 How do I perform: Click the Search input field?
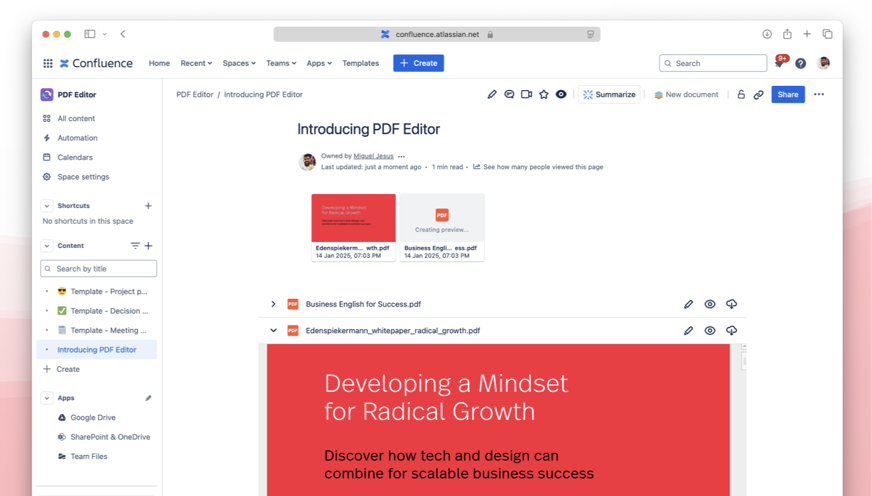point(713,63)
